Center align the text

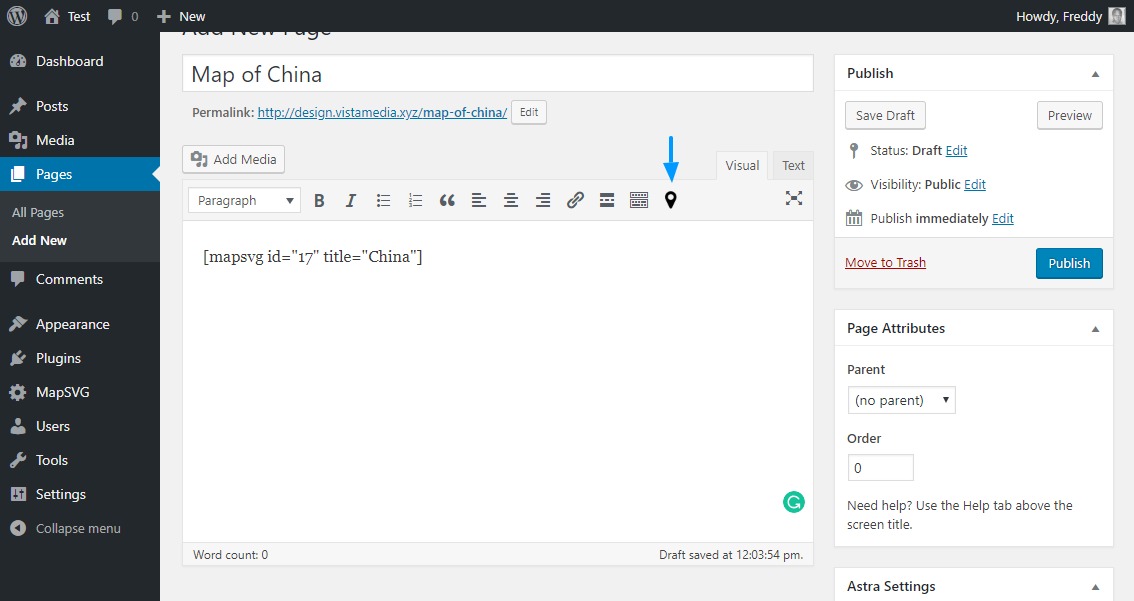(x=511, y=200)
